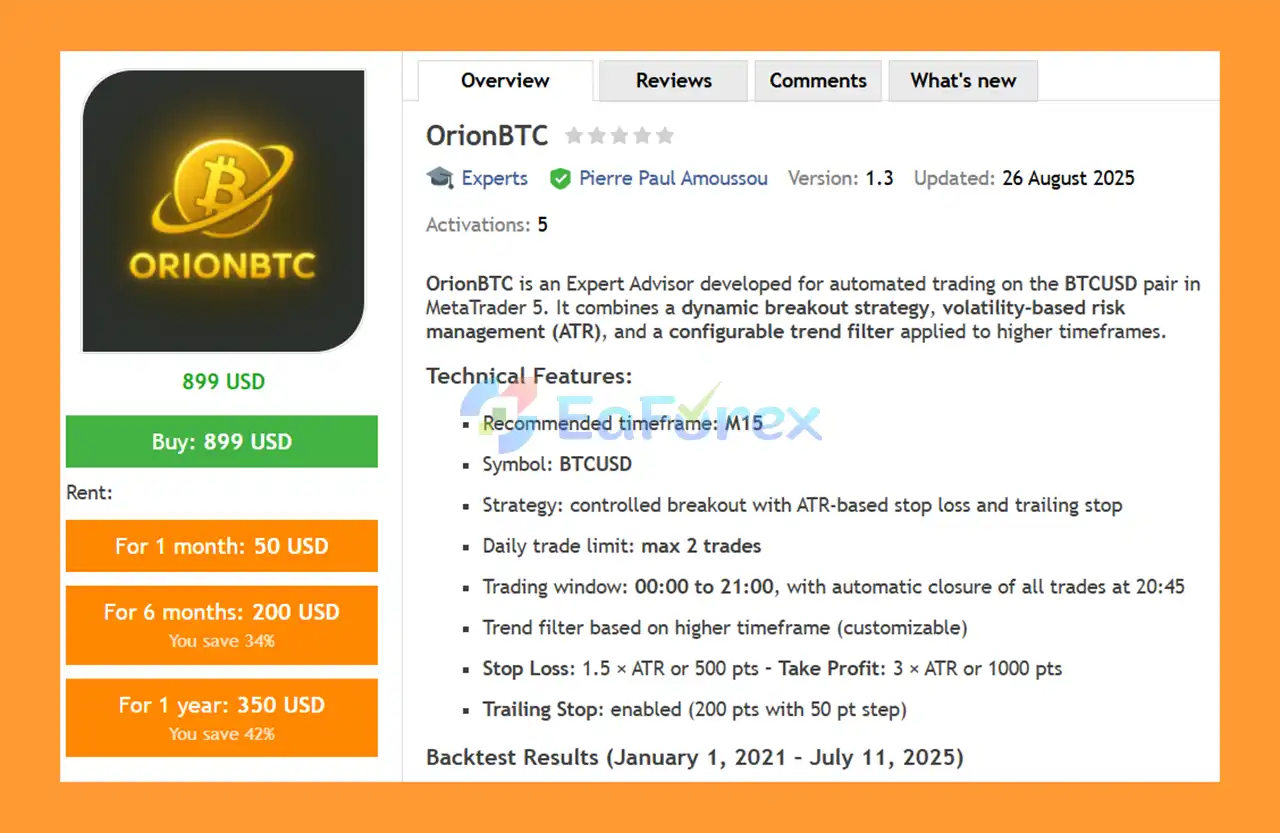
Task: Click the Updated: 26 August 2025 text
Action: click(1024, 178)
